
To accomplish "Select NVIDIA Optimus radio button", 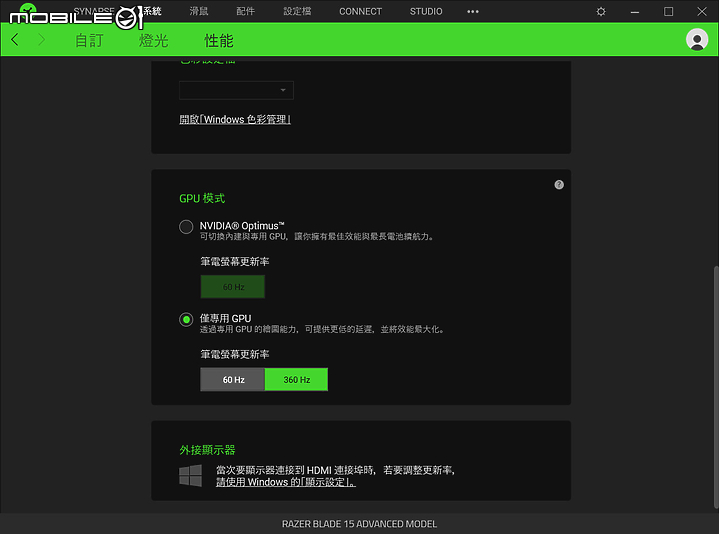I will [x=186, y=226].
